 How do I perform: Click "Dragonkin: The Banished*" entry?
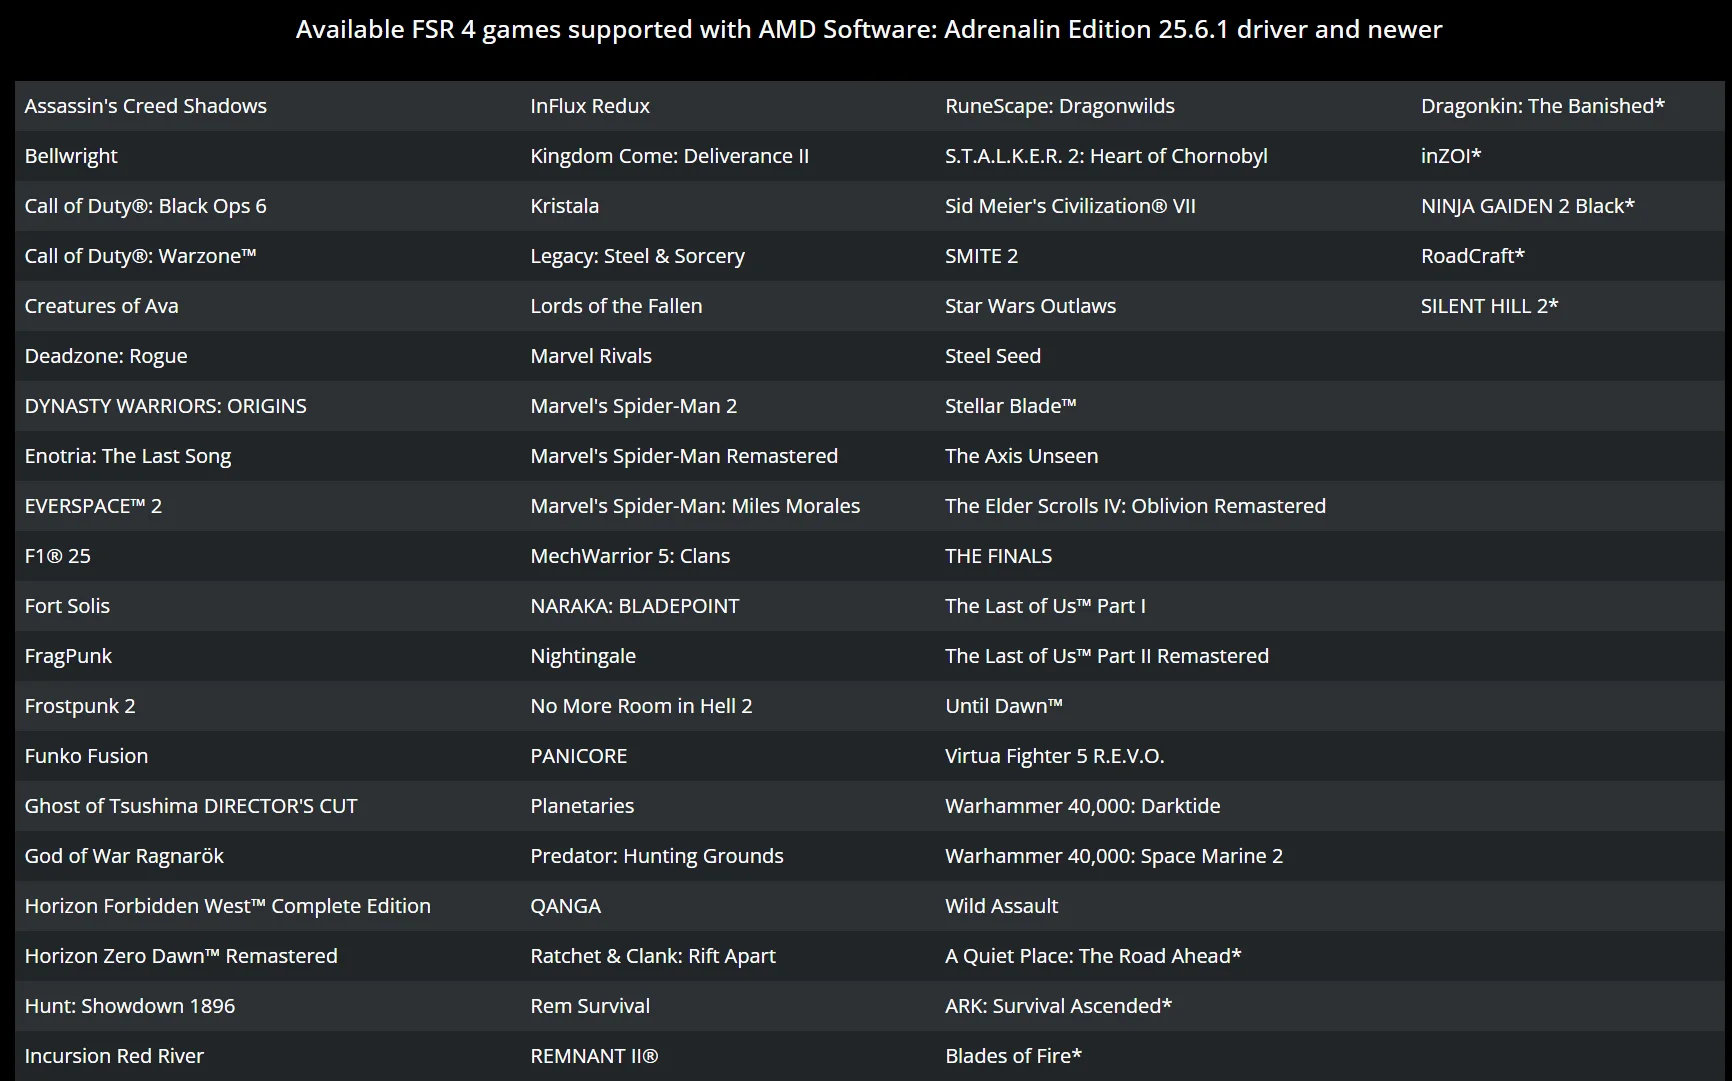pyautogui.click(x=1543, y=106)
